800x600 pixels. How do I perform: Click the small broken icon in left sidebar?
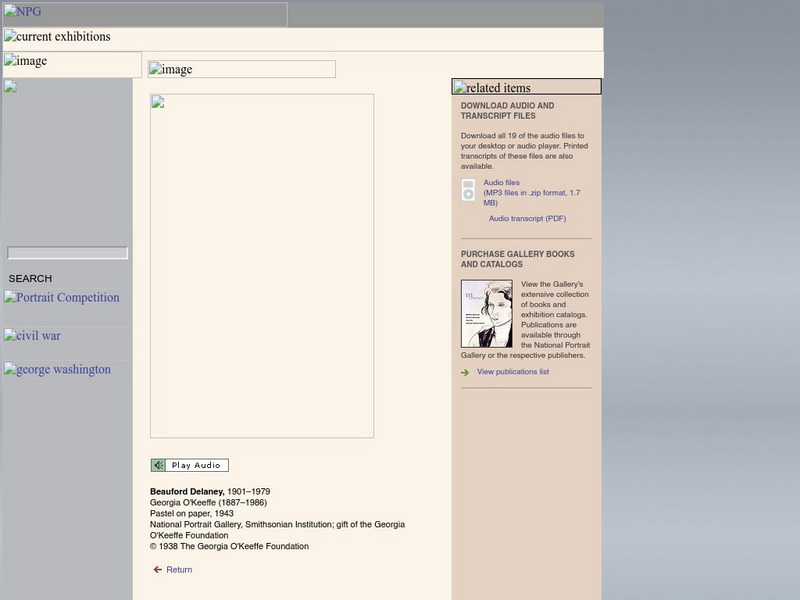pyautogui.click(x=10, y=86)
